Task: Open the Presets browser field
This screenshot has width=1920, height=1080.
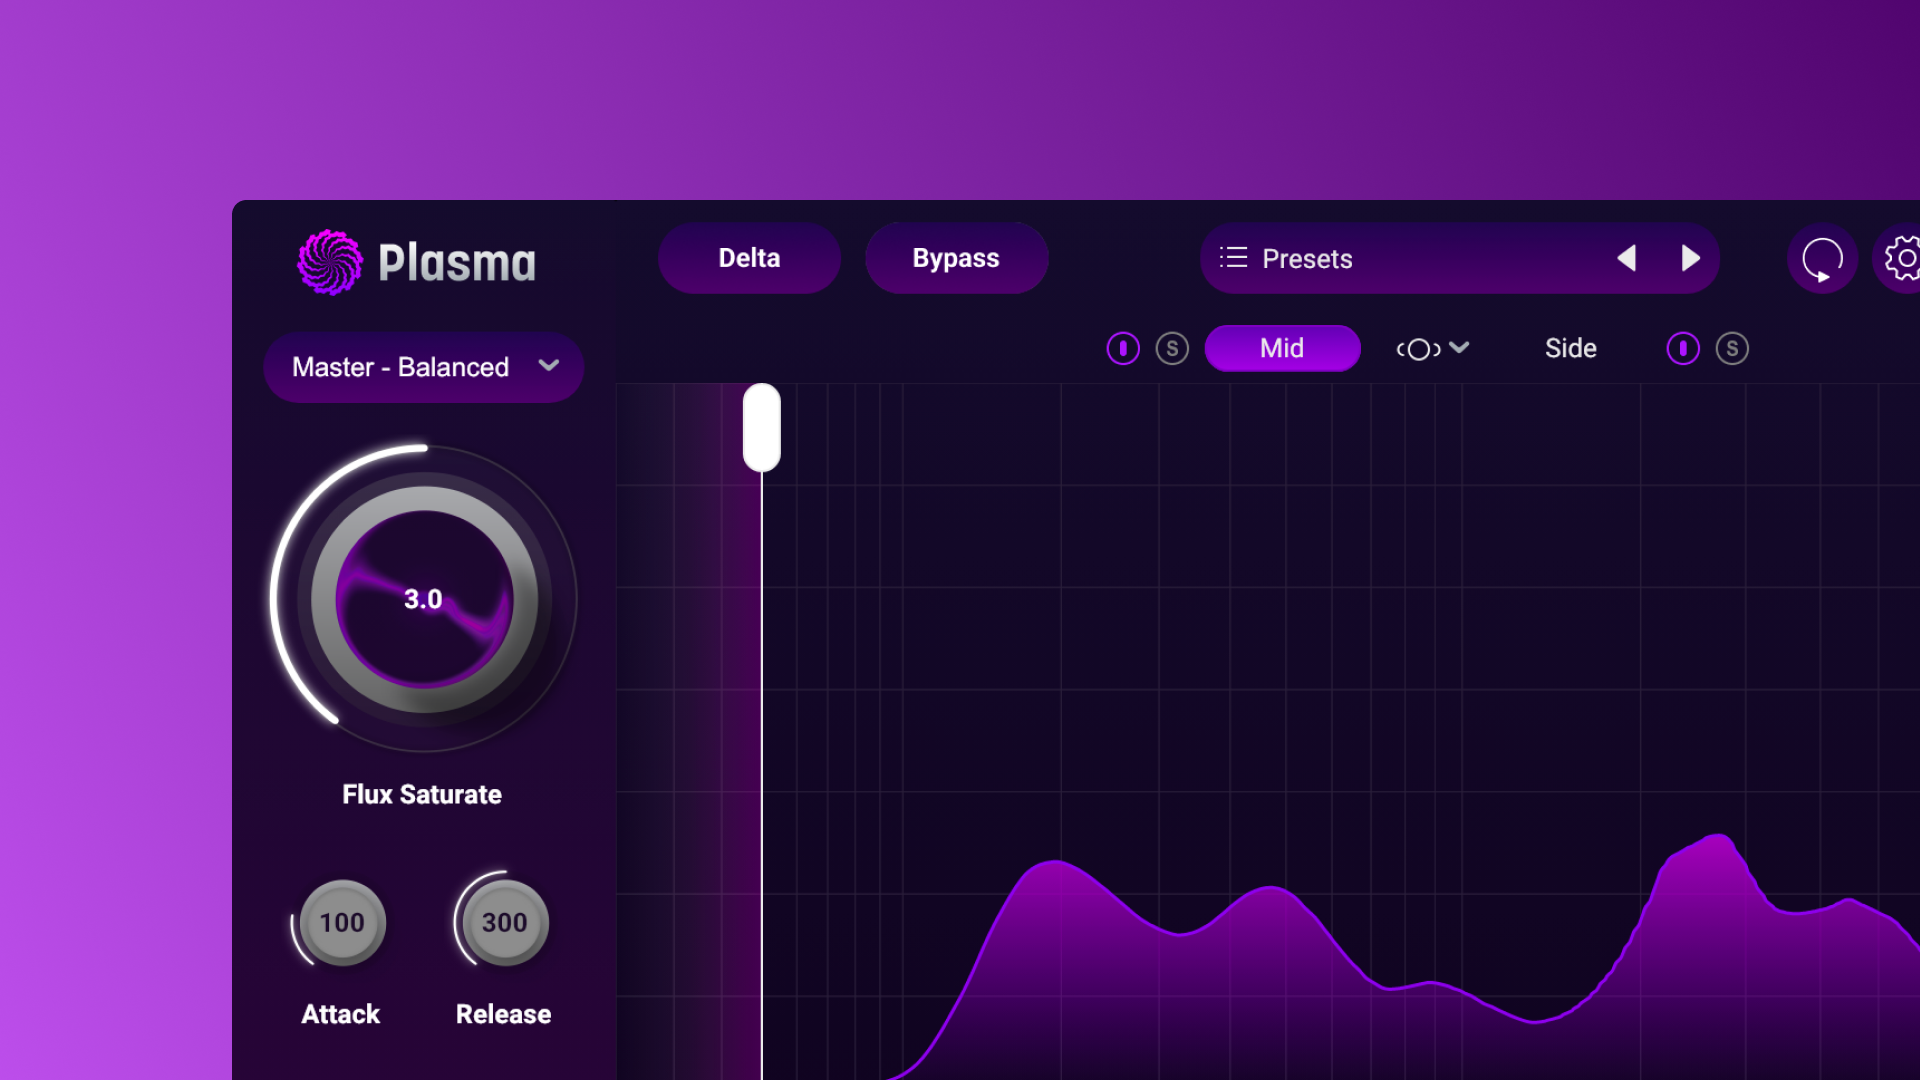Action: point(1459,258)
